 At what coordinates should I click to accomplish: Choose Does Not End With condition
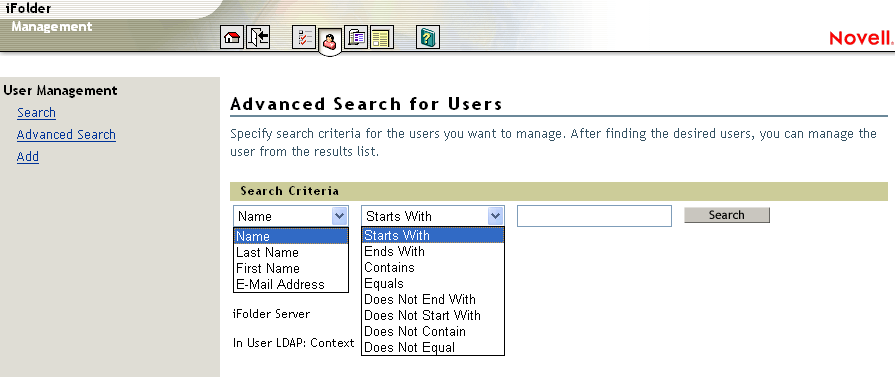pos(433,299)
